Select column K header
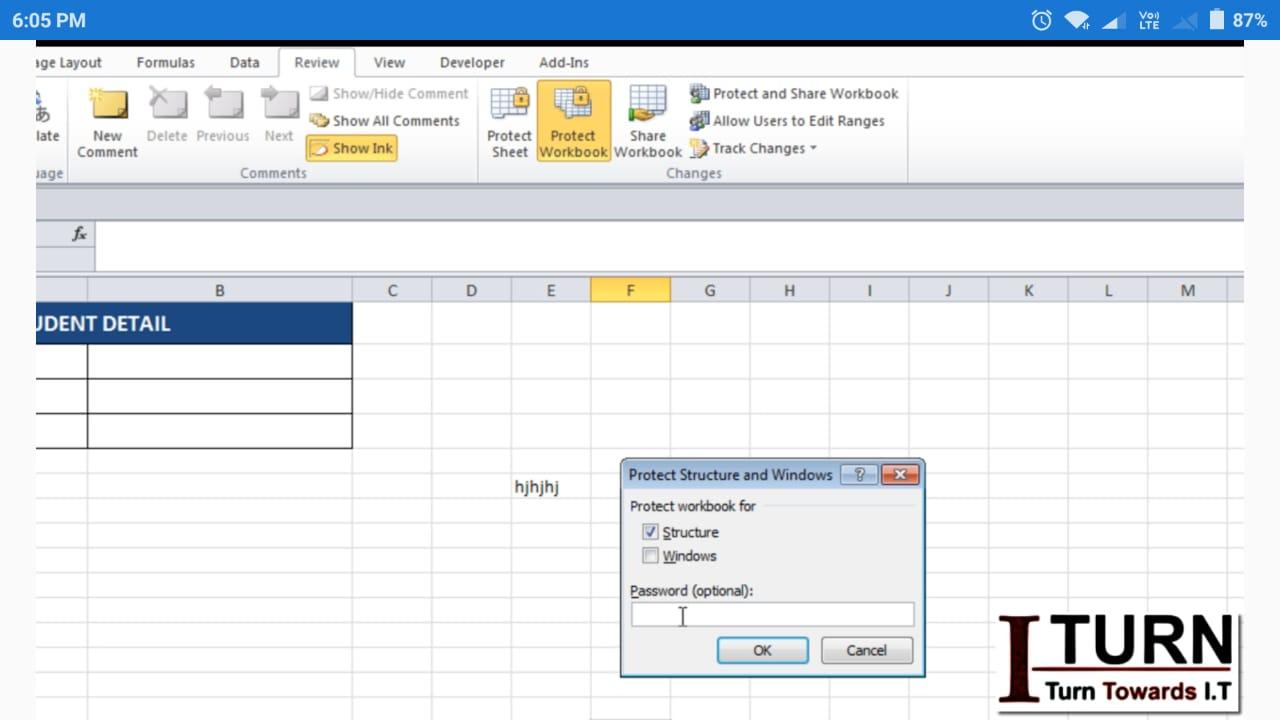Screen dimensions: 1280x720 tap(1028, 290)
